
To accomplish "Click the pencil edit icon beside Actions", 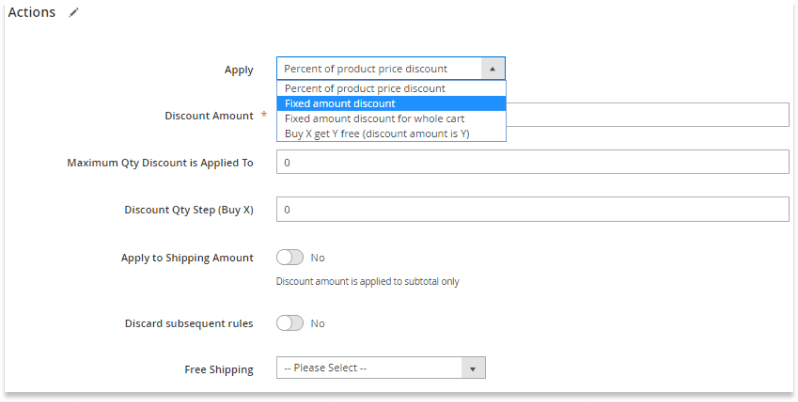I will [x=74, y=13].
